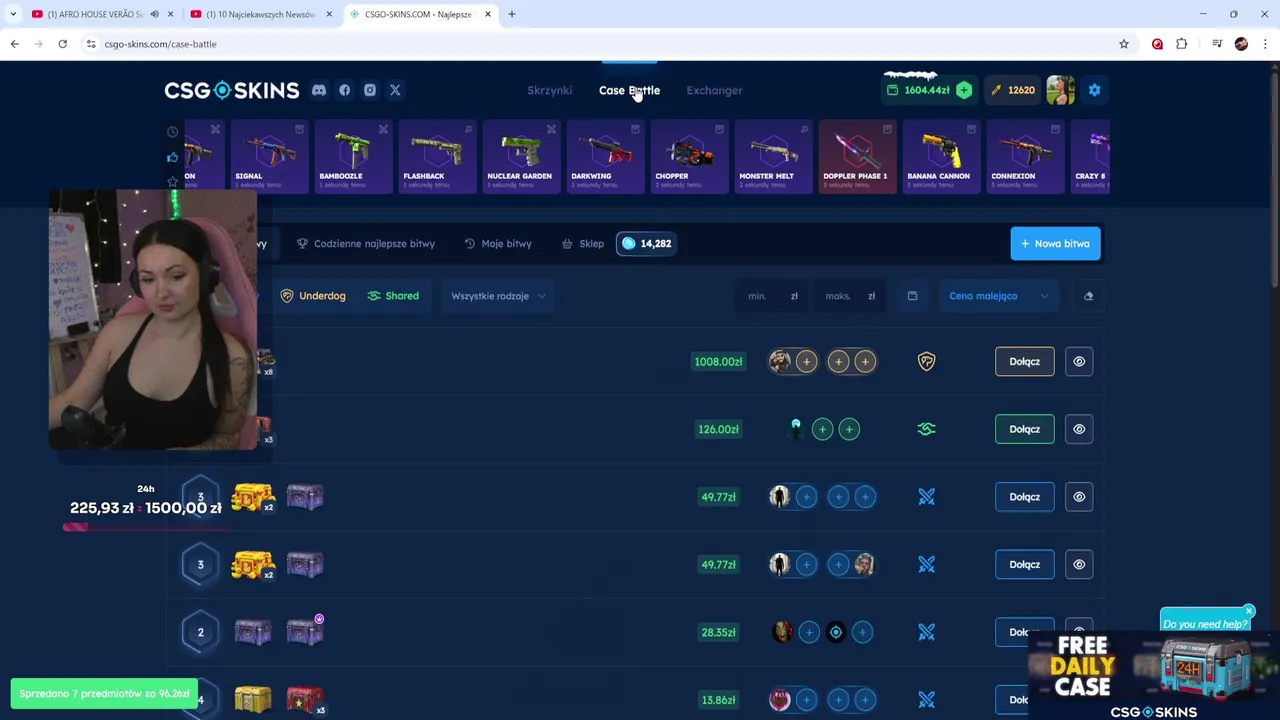Join the 1008.00zł battle with Dołącz

1024,361
